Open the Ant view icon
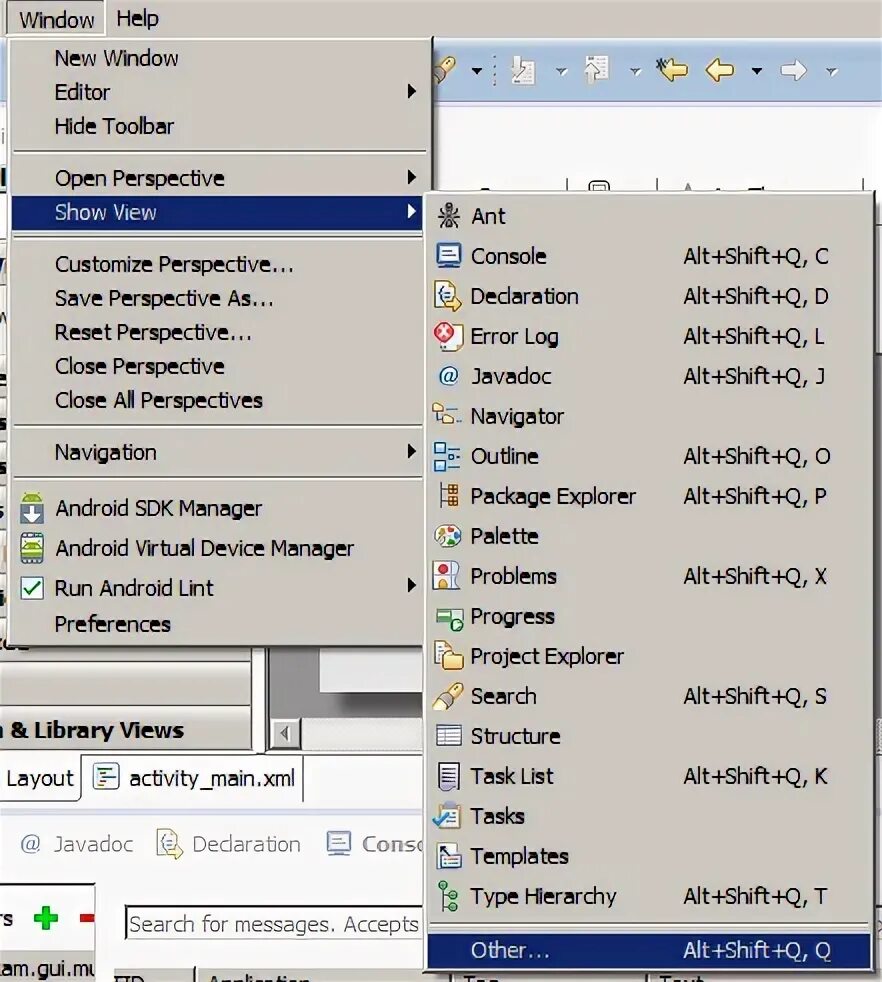The width and height of the screenshot is (882, 982). [449, 216]
